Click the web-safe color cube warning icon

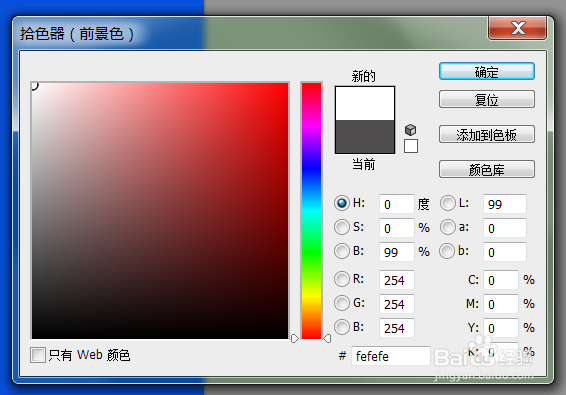(410, 129)
